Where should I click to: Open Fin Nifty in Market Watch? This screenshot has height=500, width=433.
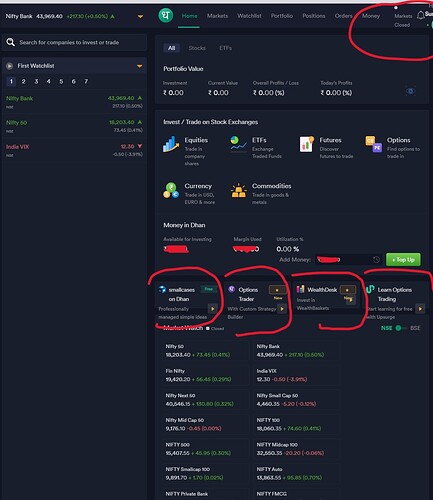(x=204, y=375)
